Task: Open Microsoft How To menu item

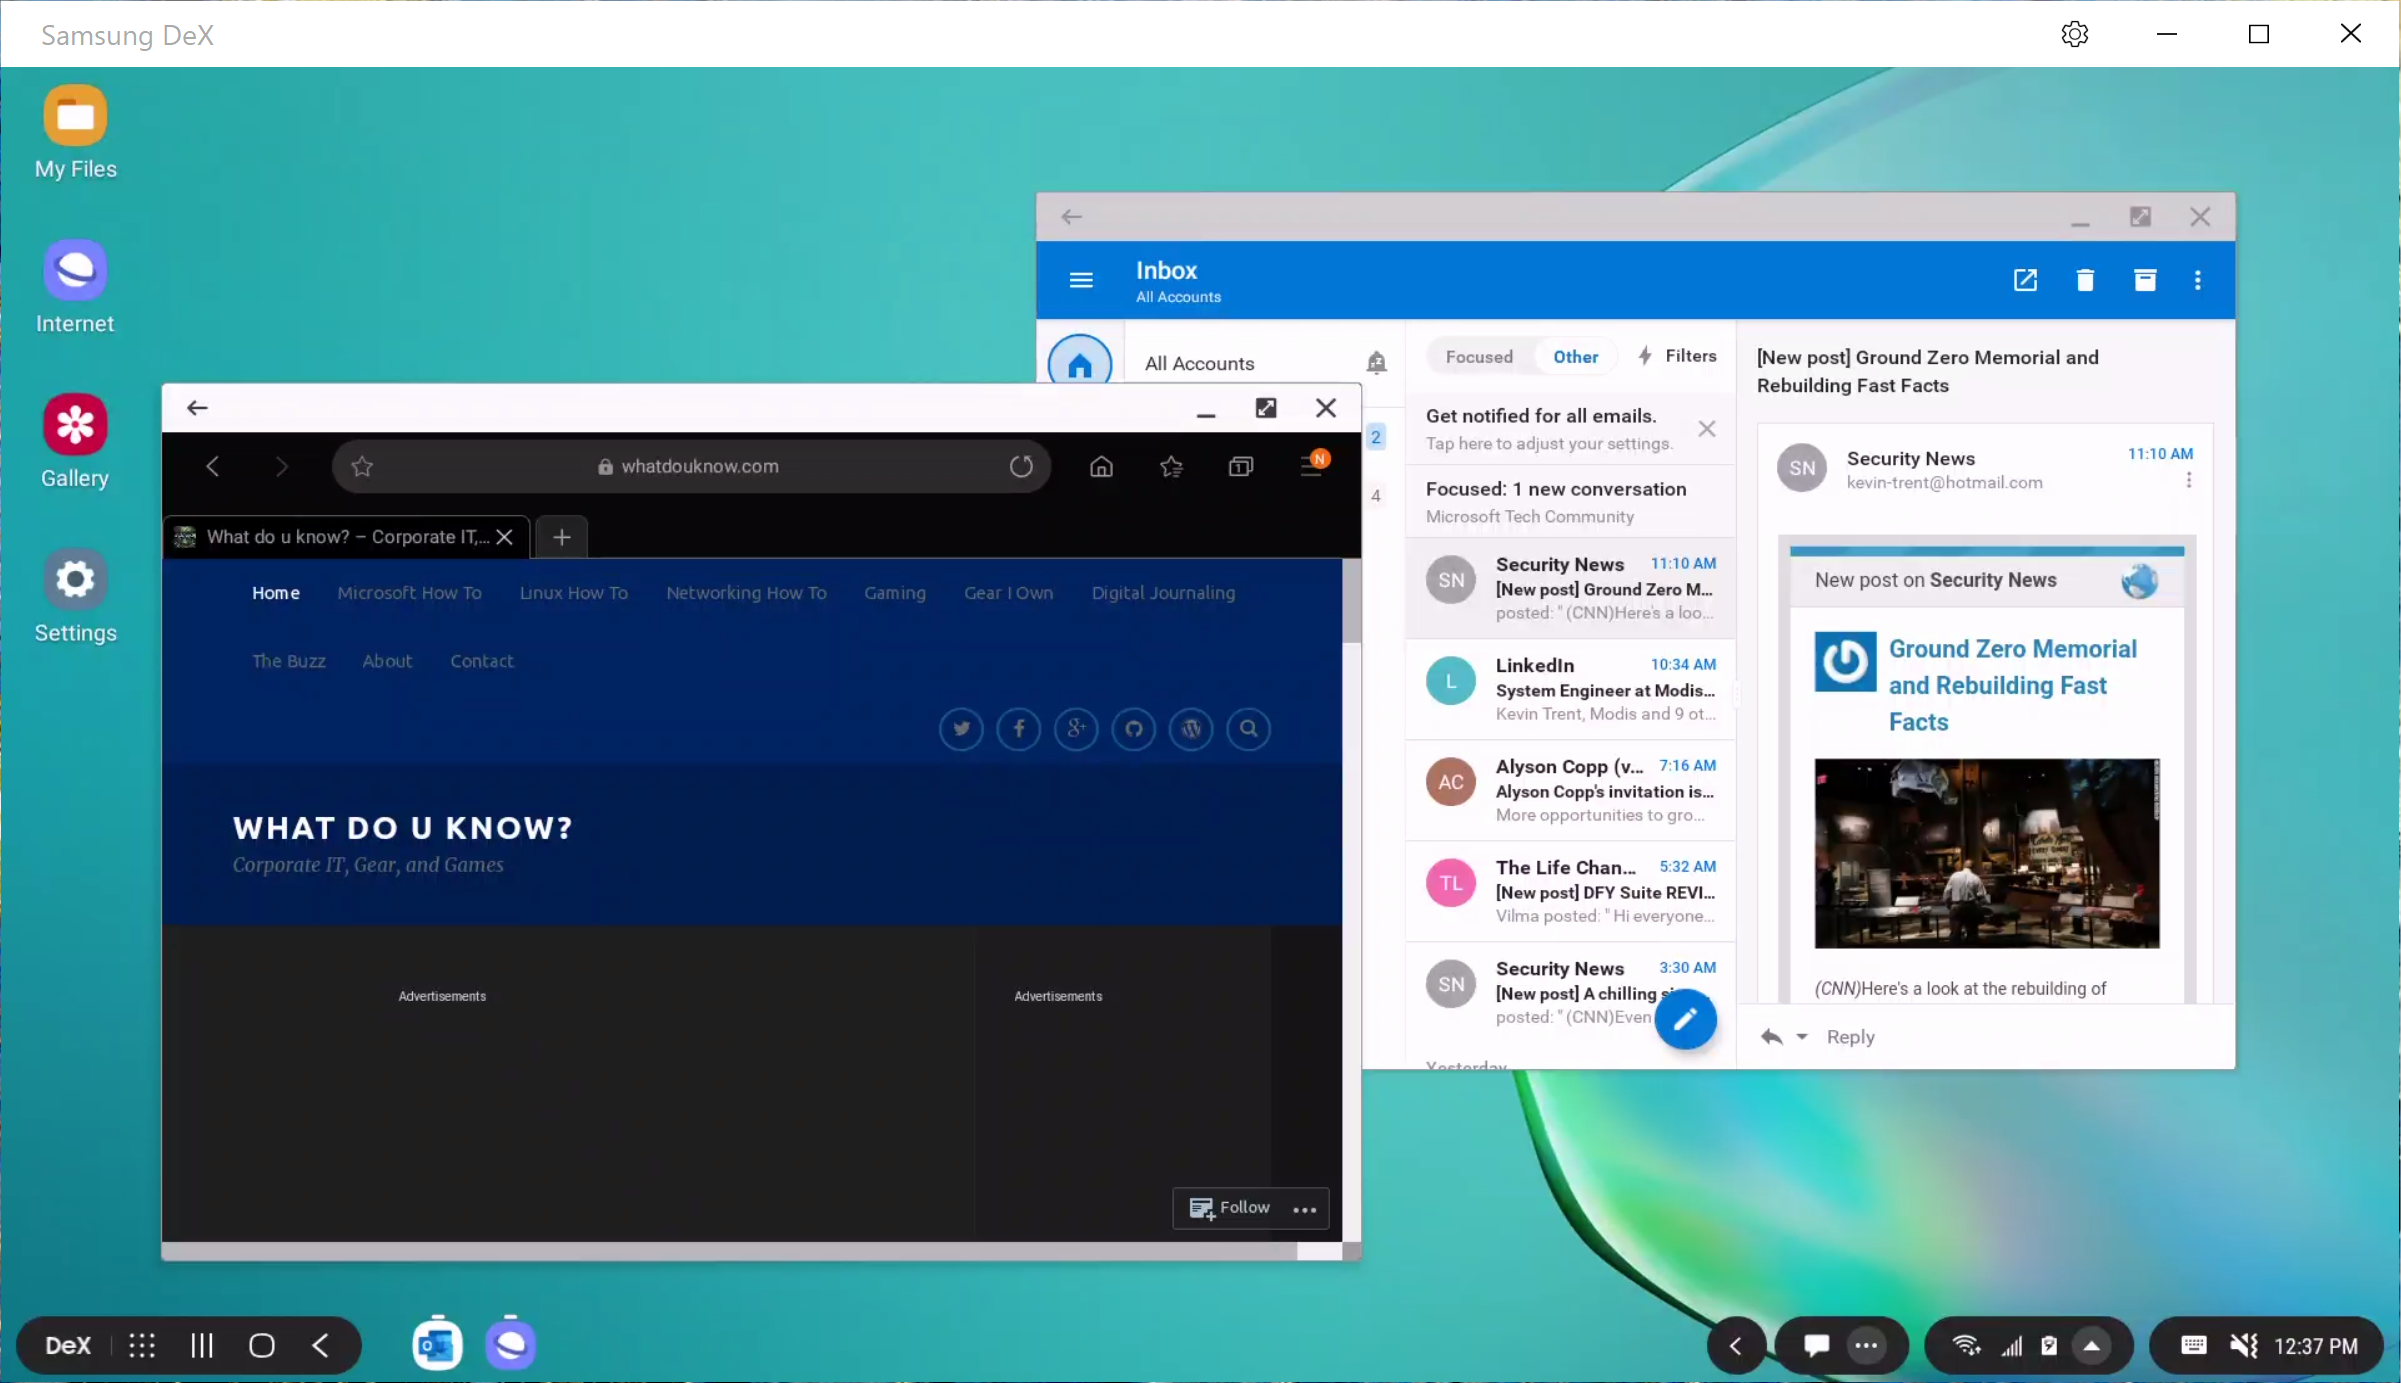Action: tap(409, 593)
